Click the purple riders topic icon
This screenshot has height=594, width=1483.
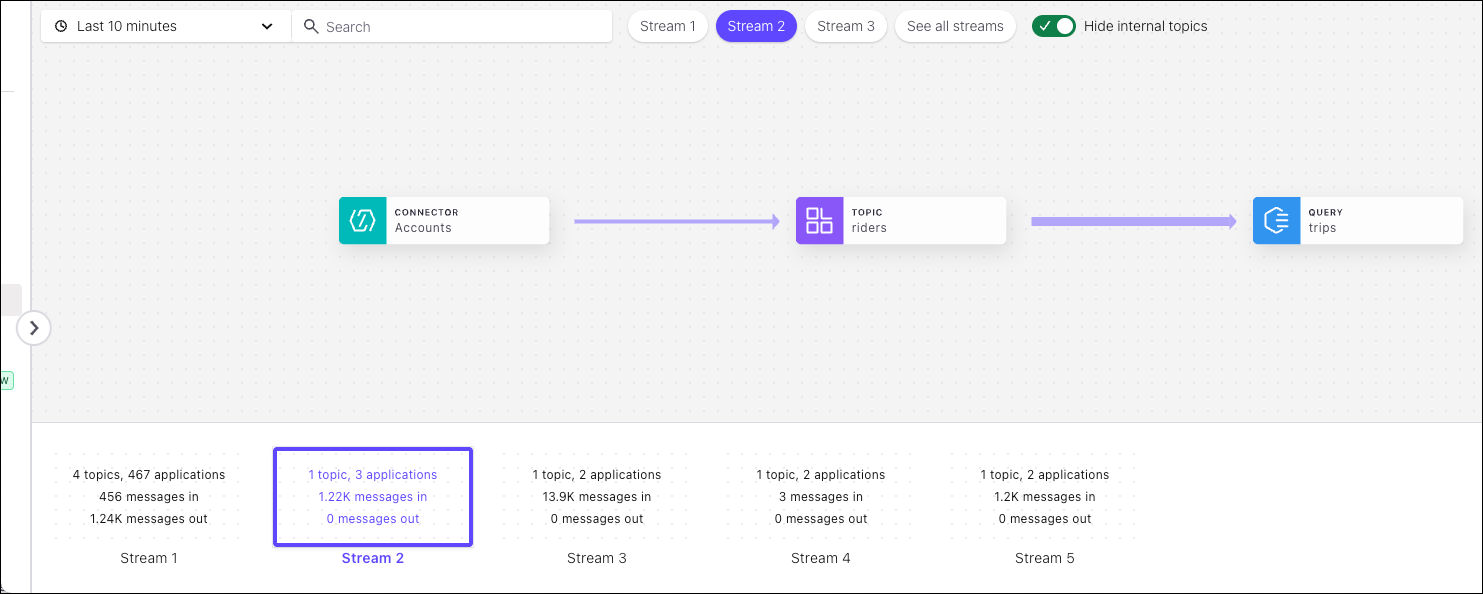click(819, 221)
